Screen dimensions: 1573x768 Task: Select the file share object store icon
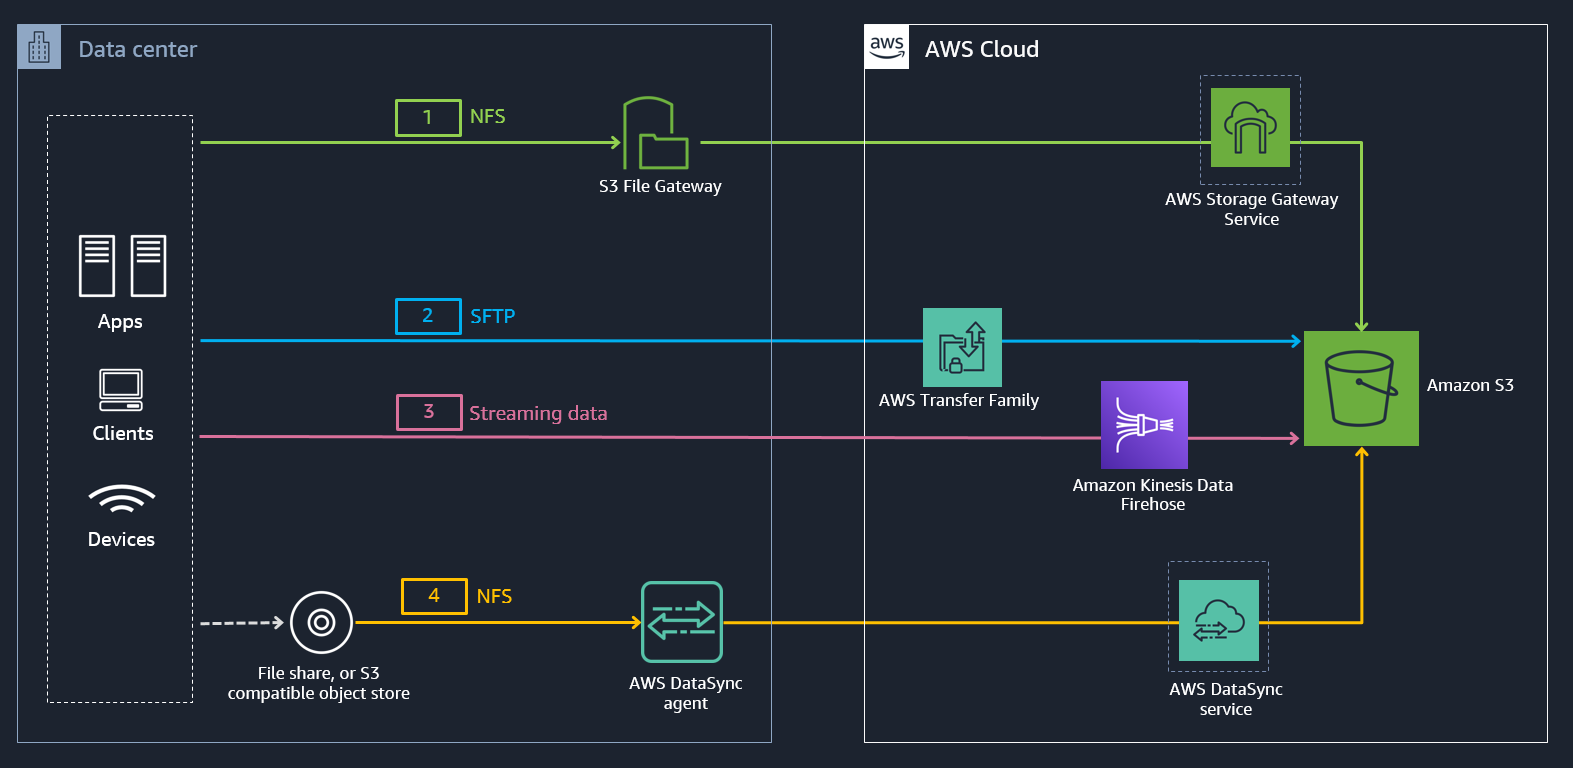[x=321, y=623]
